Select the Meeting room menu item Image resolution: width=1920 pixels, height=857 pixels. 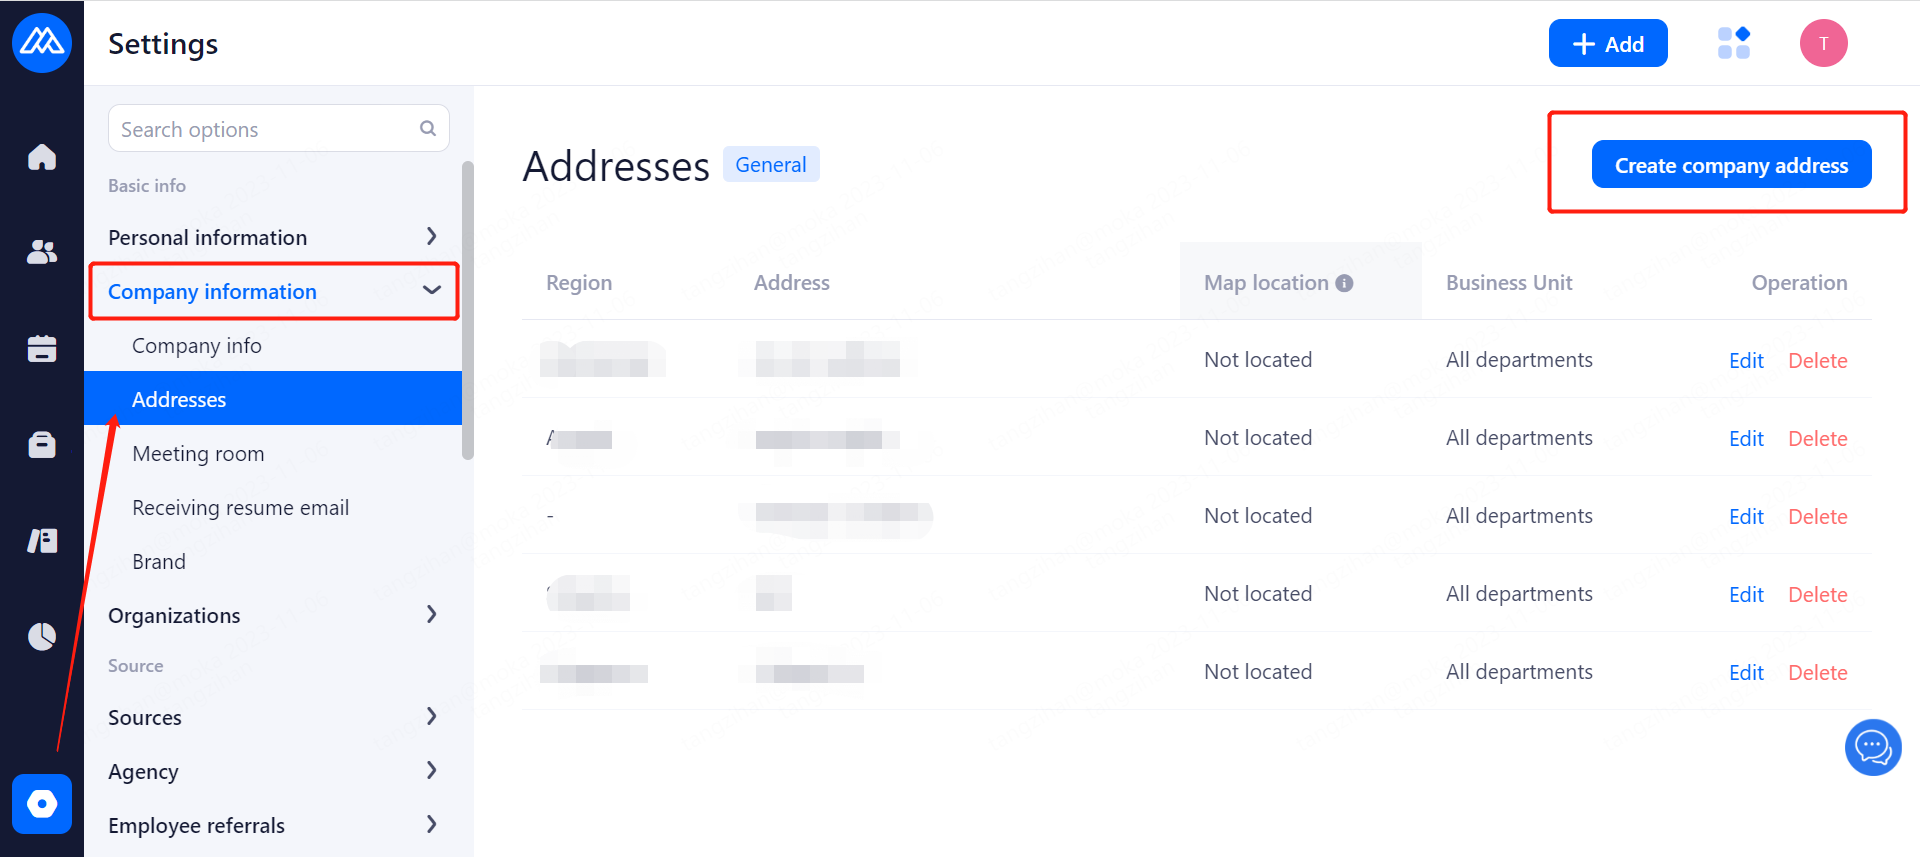pyautogui.click(x=198, y=453)
